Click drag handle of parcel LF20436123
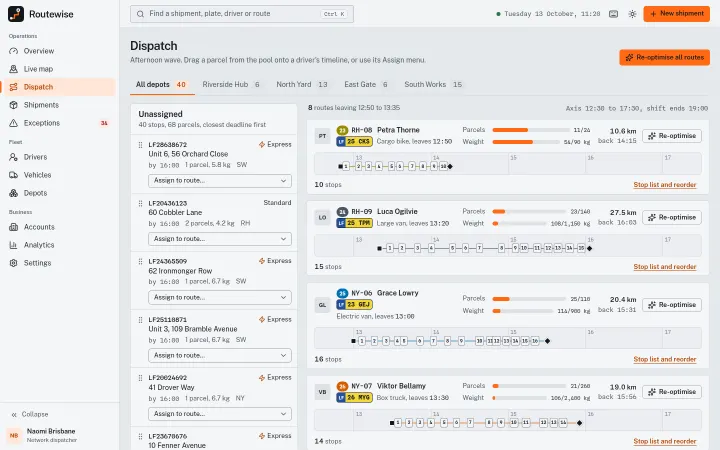The image size is (720, 450). tap(141, 203)
